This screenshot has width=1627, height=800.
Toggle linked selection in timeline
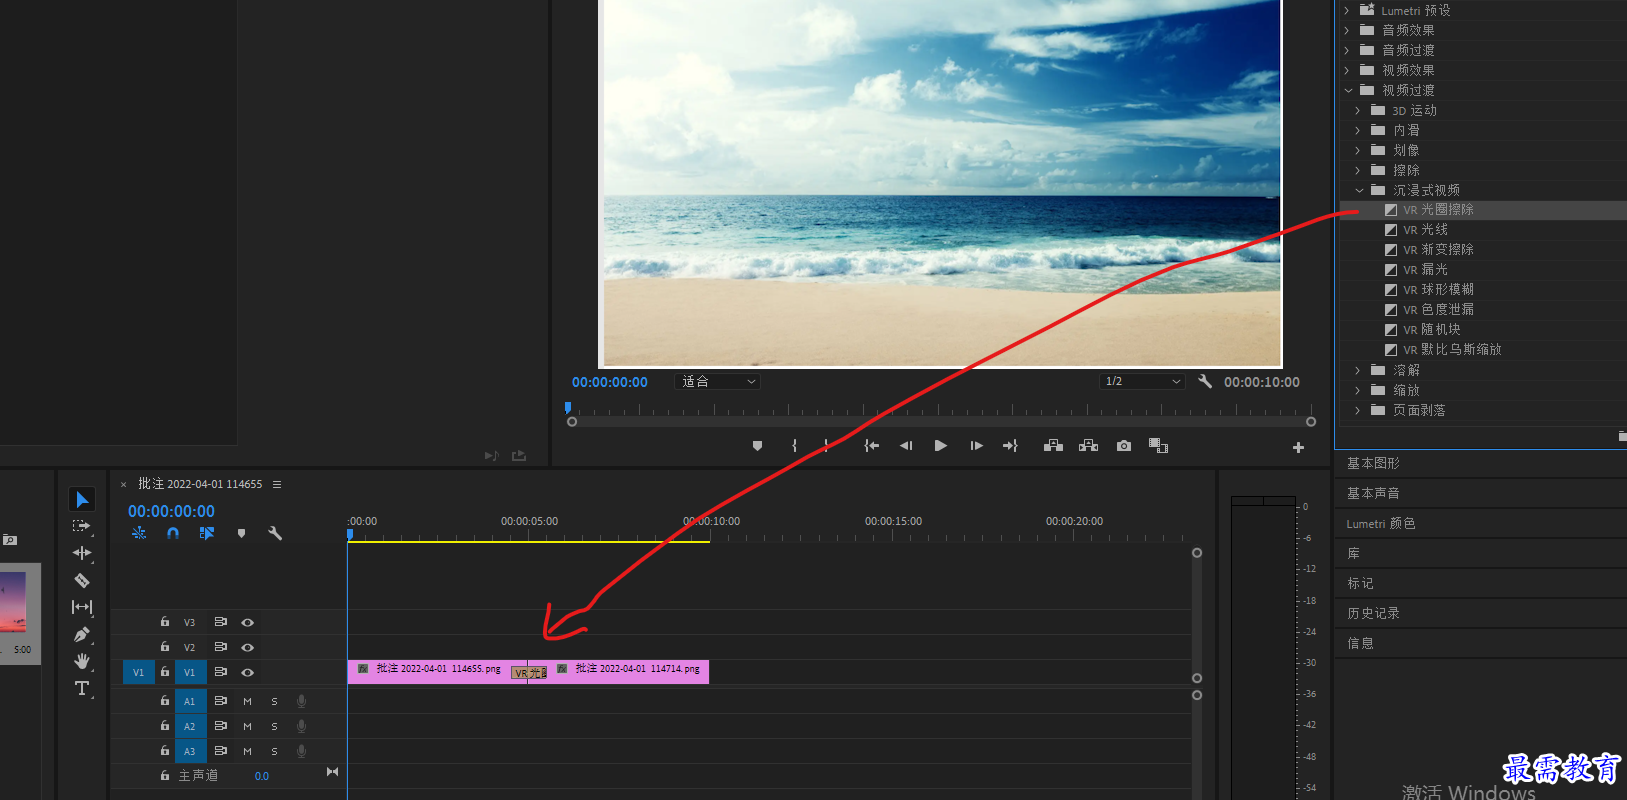click(x=207, y=533)
